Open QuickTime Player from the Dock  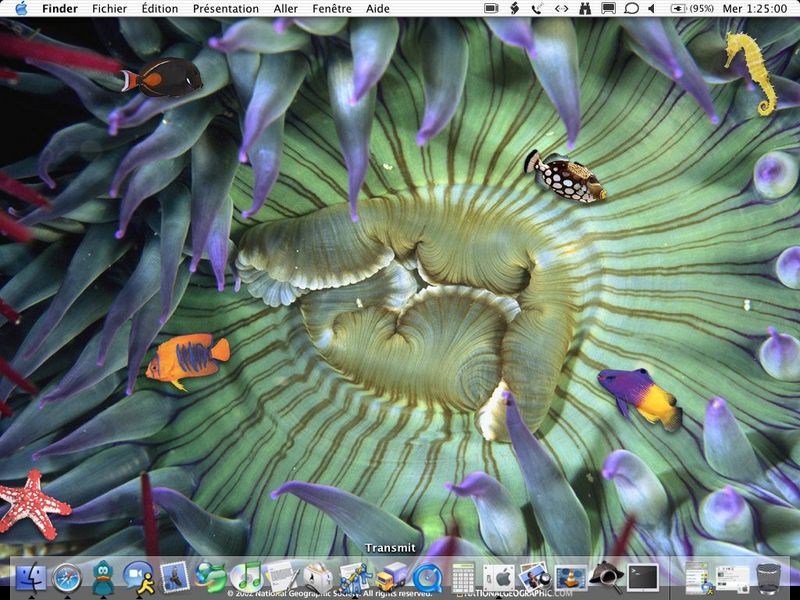[427, 579]
